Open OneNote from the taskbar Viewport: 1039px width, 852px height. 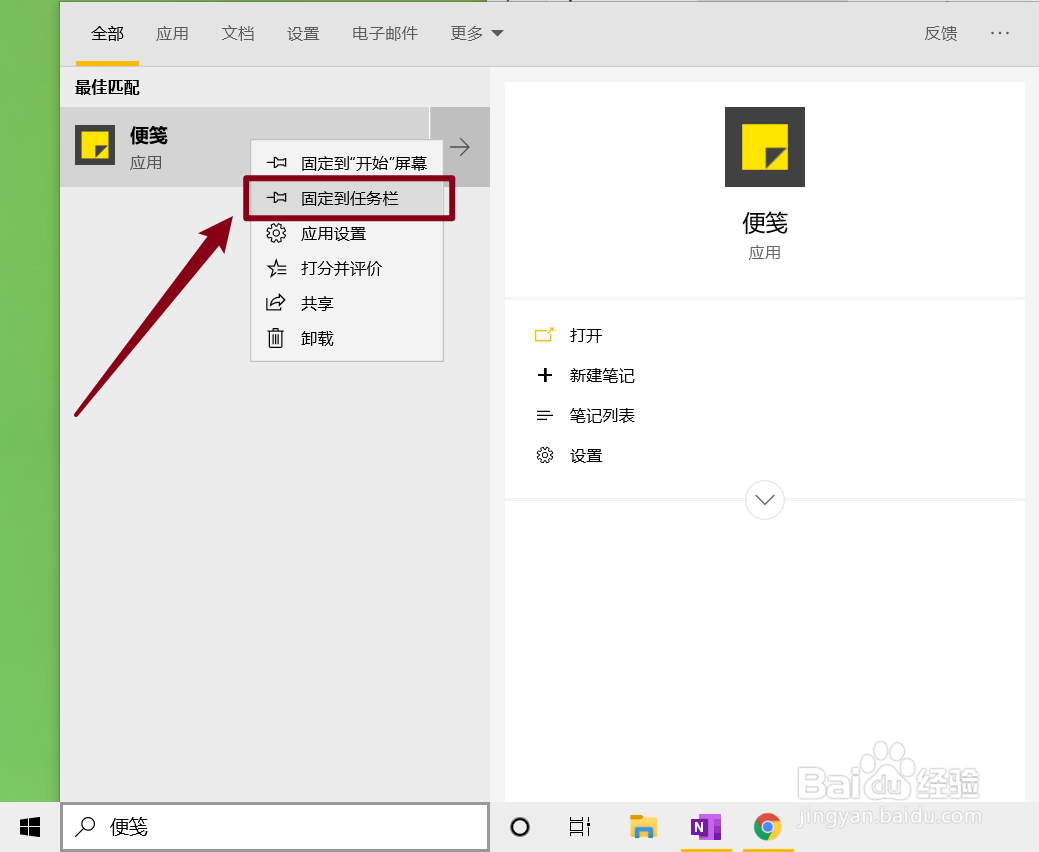point(705,827)
